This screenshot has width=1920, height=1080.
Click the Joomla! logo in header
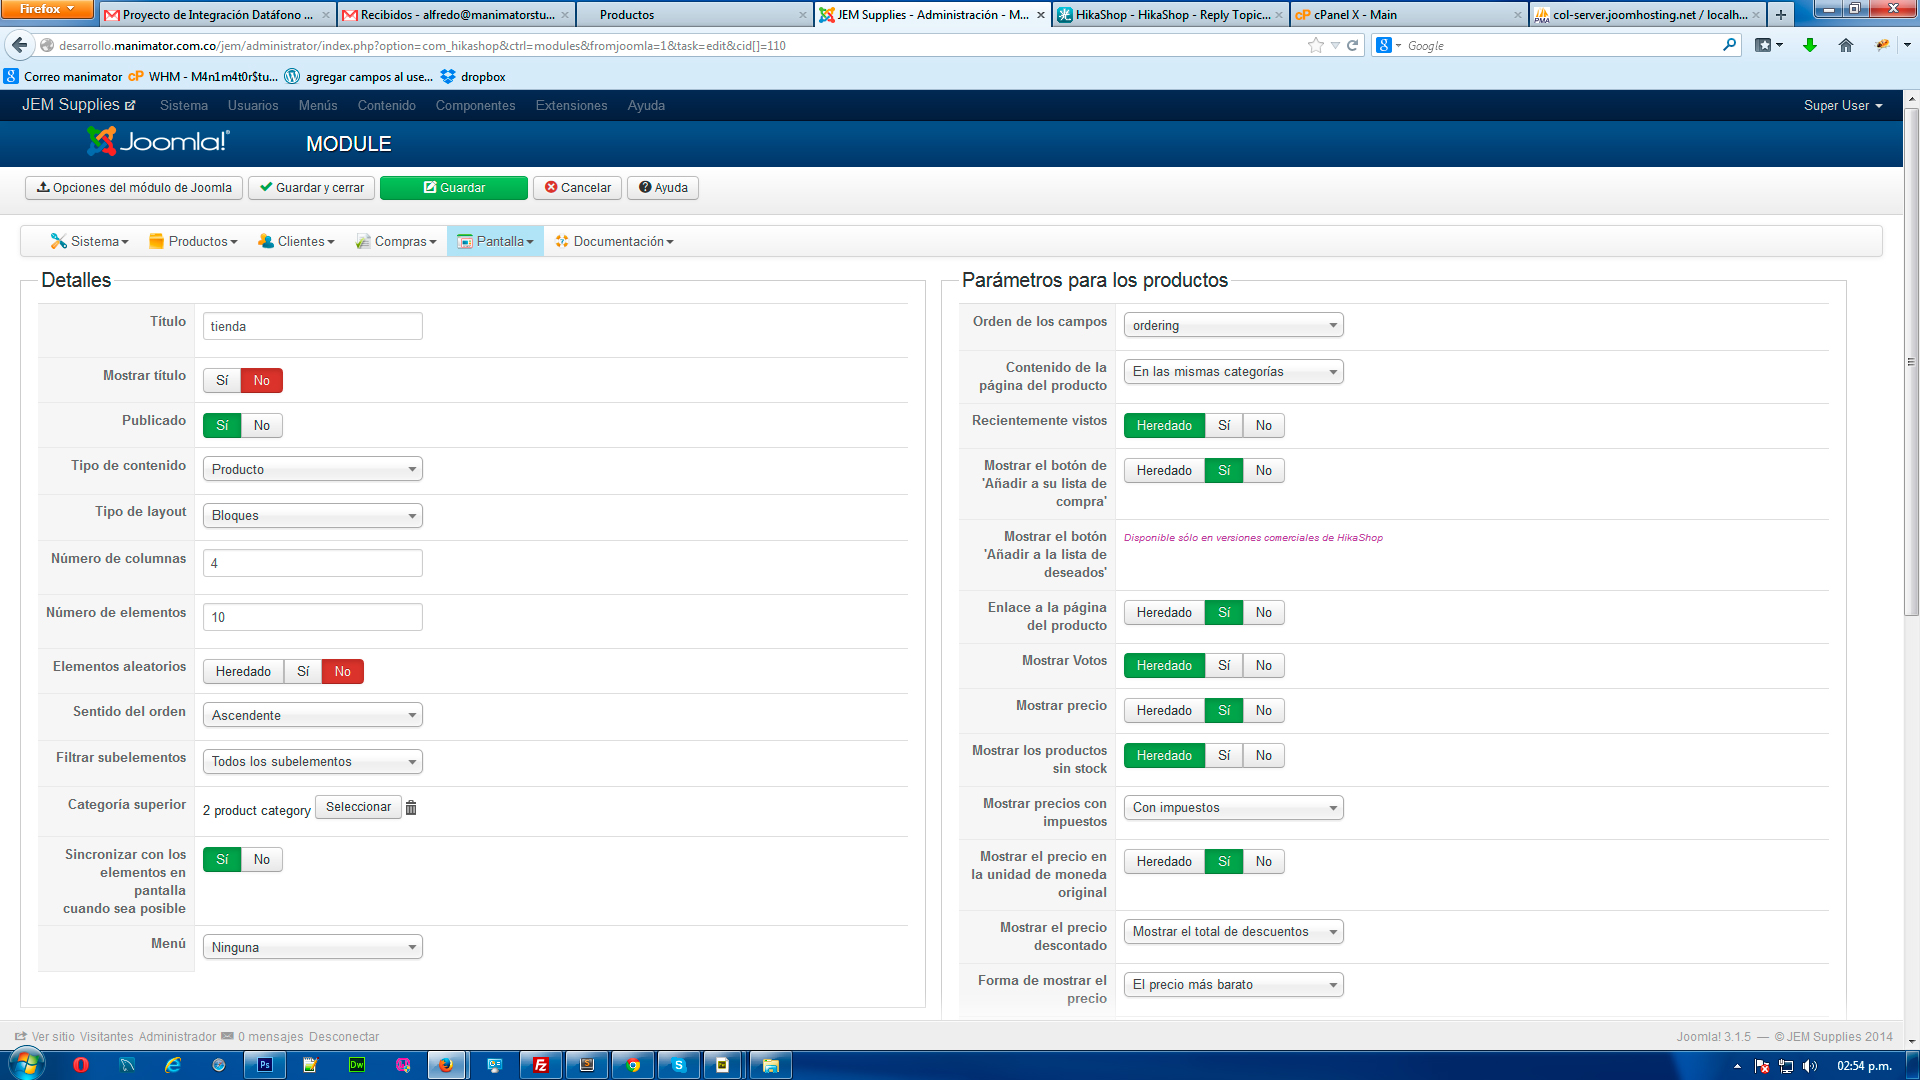158,142
